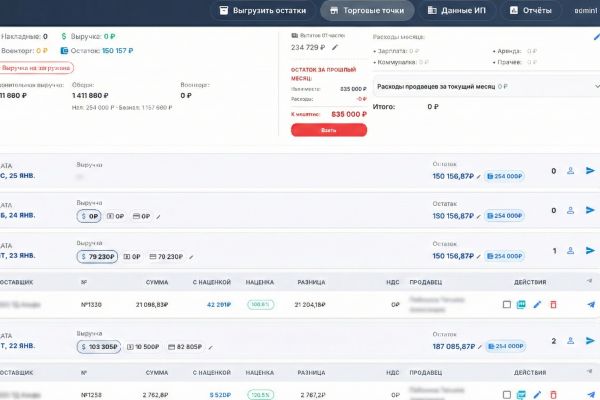
Task: Expand Расходы продавцов за текущий месяц
Action: 486,87
